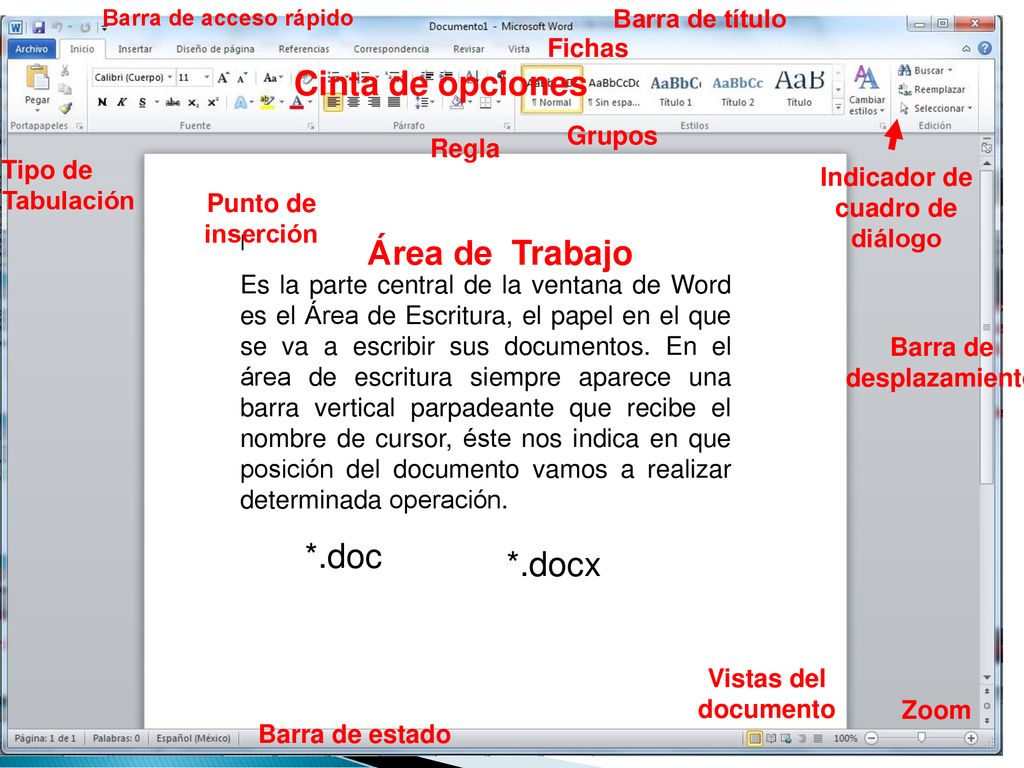The width and height of the screenshot is (1024, 768).
Task: Click the Copy icon in Portapapeles group
Action: tap(65, 89)
